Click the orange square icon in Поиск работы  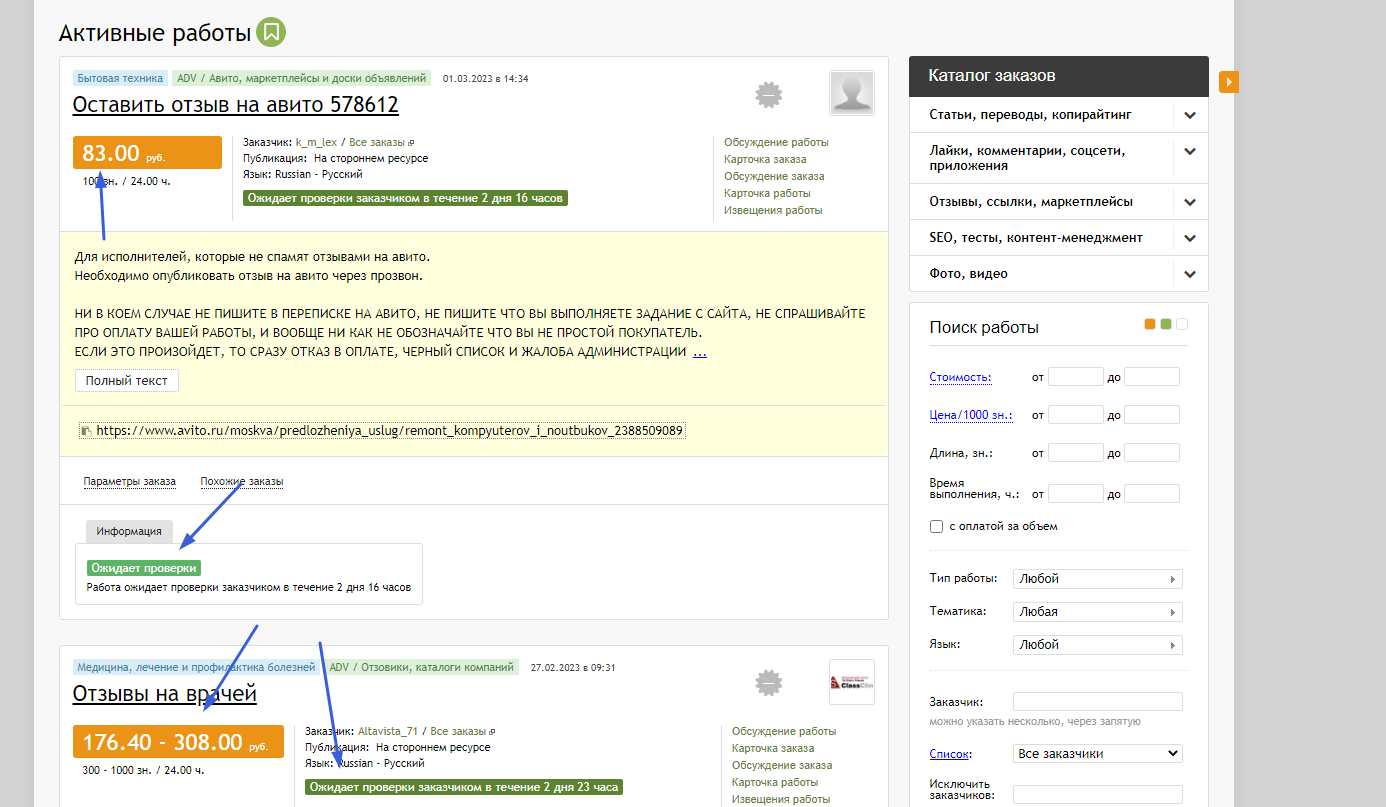(1150, 324)
